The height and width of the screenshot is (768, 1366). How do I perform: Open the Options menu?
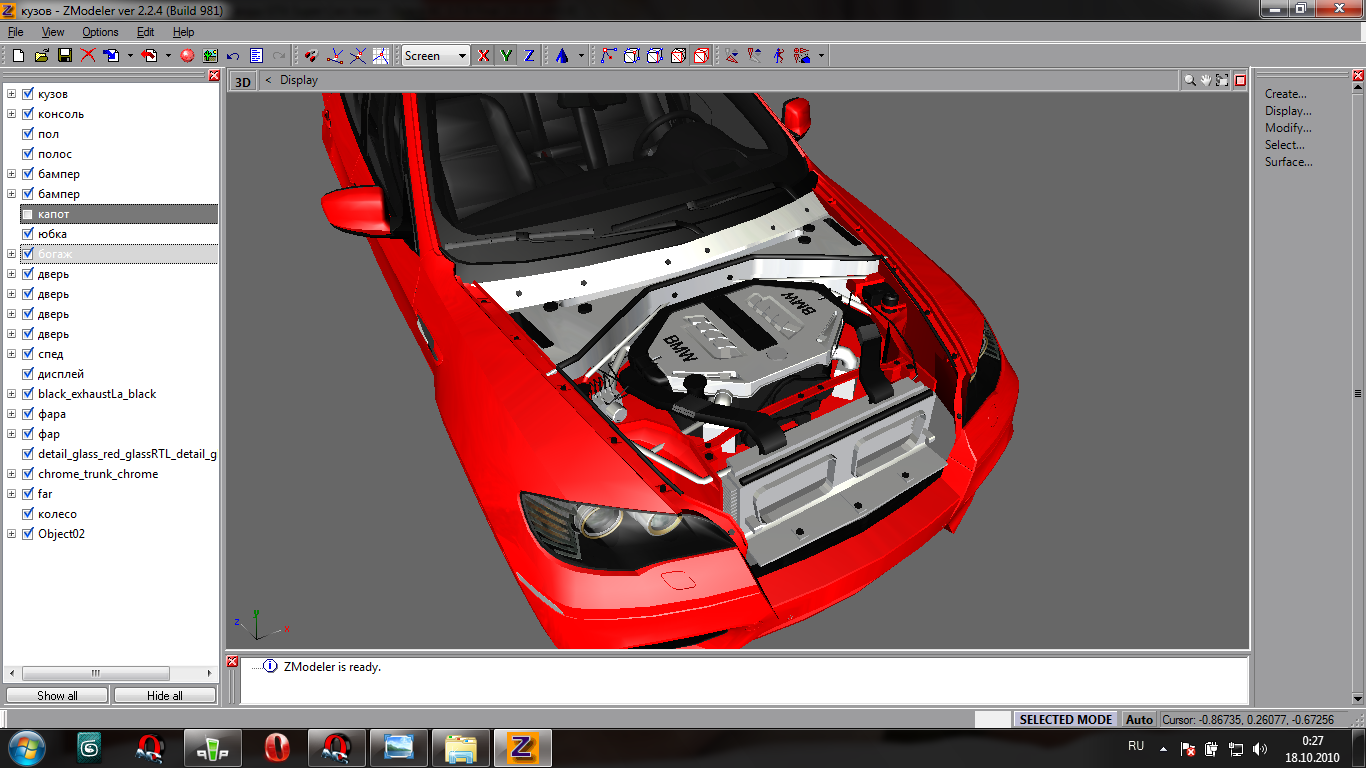click(x=100, y=32)
